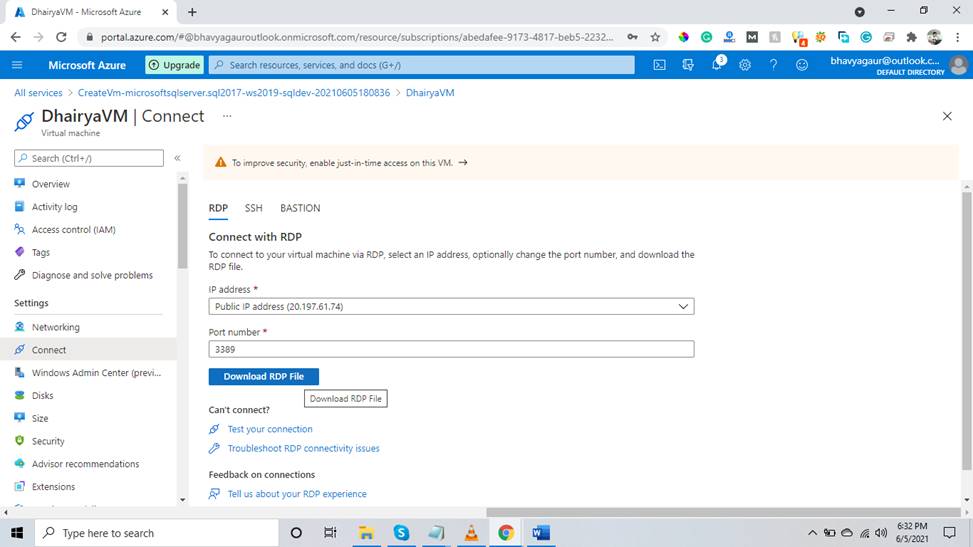Switch to the SSH tab
The width and height of the screenshot is (973, 547).
[x=253, y=208]
